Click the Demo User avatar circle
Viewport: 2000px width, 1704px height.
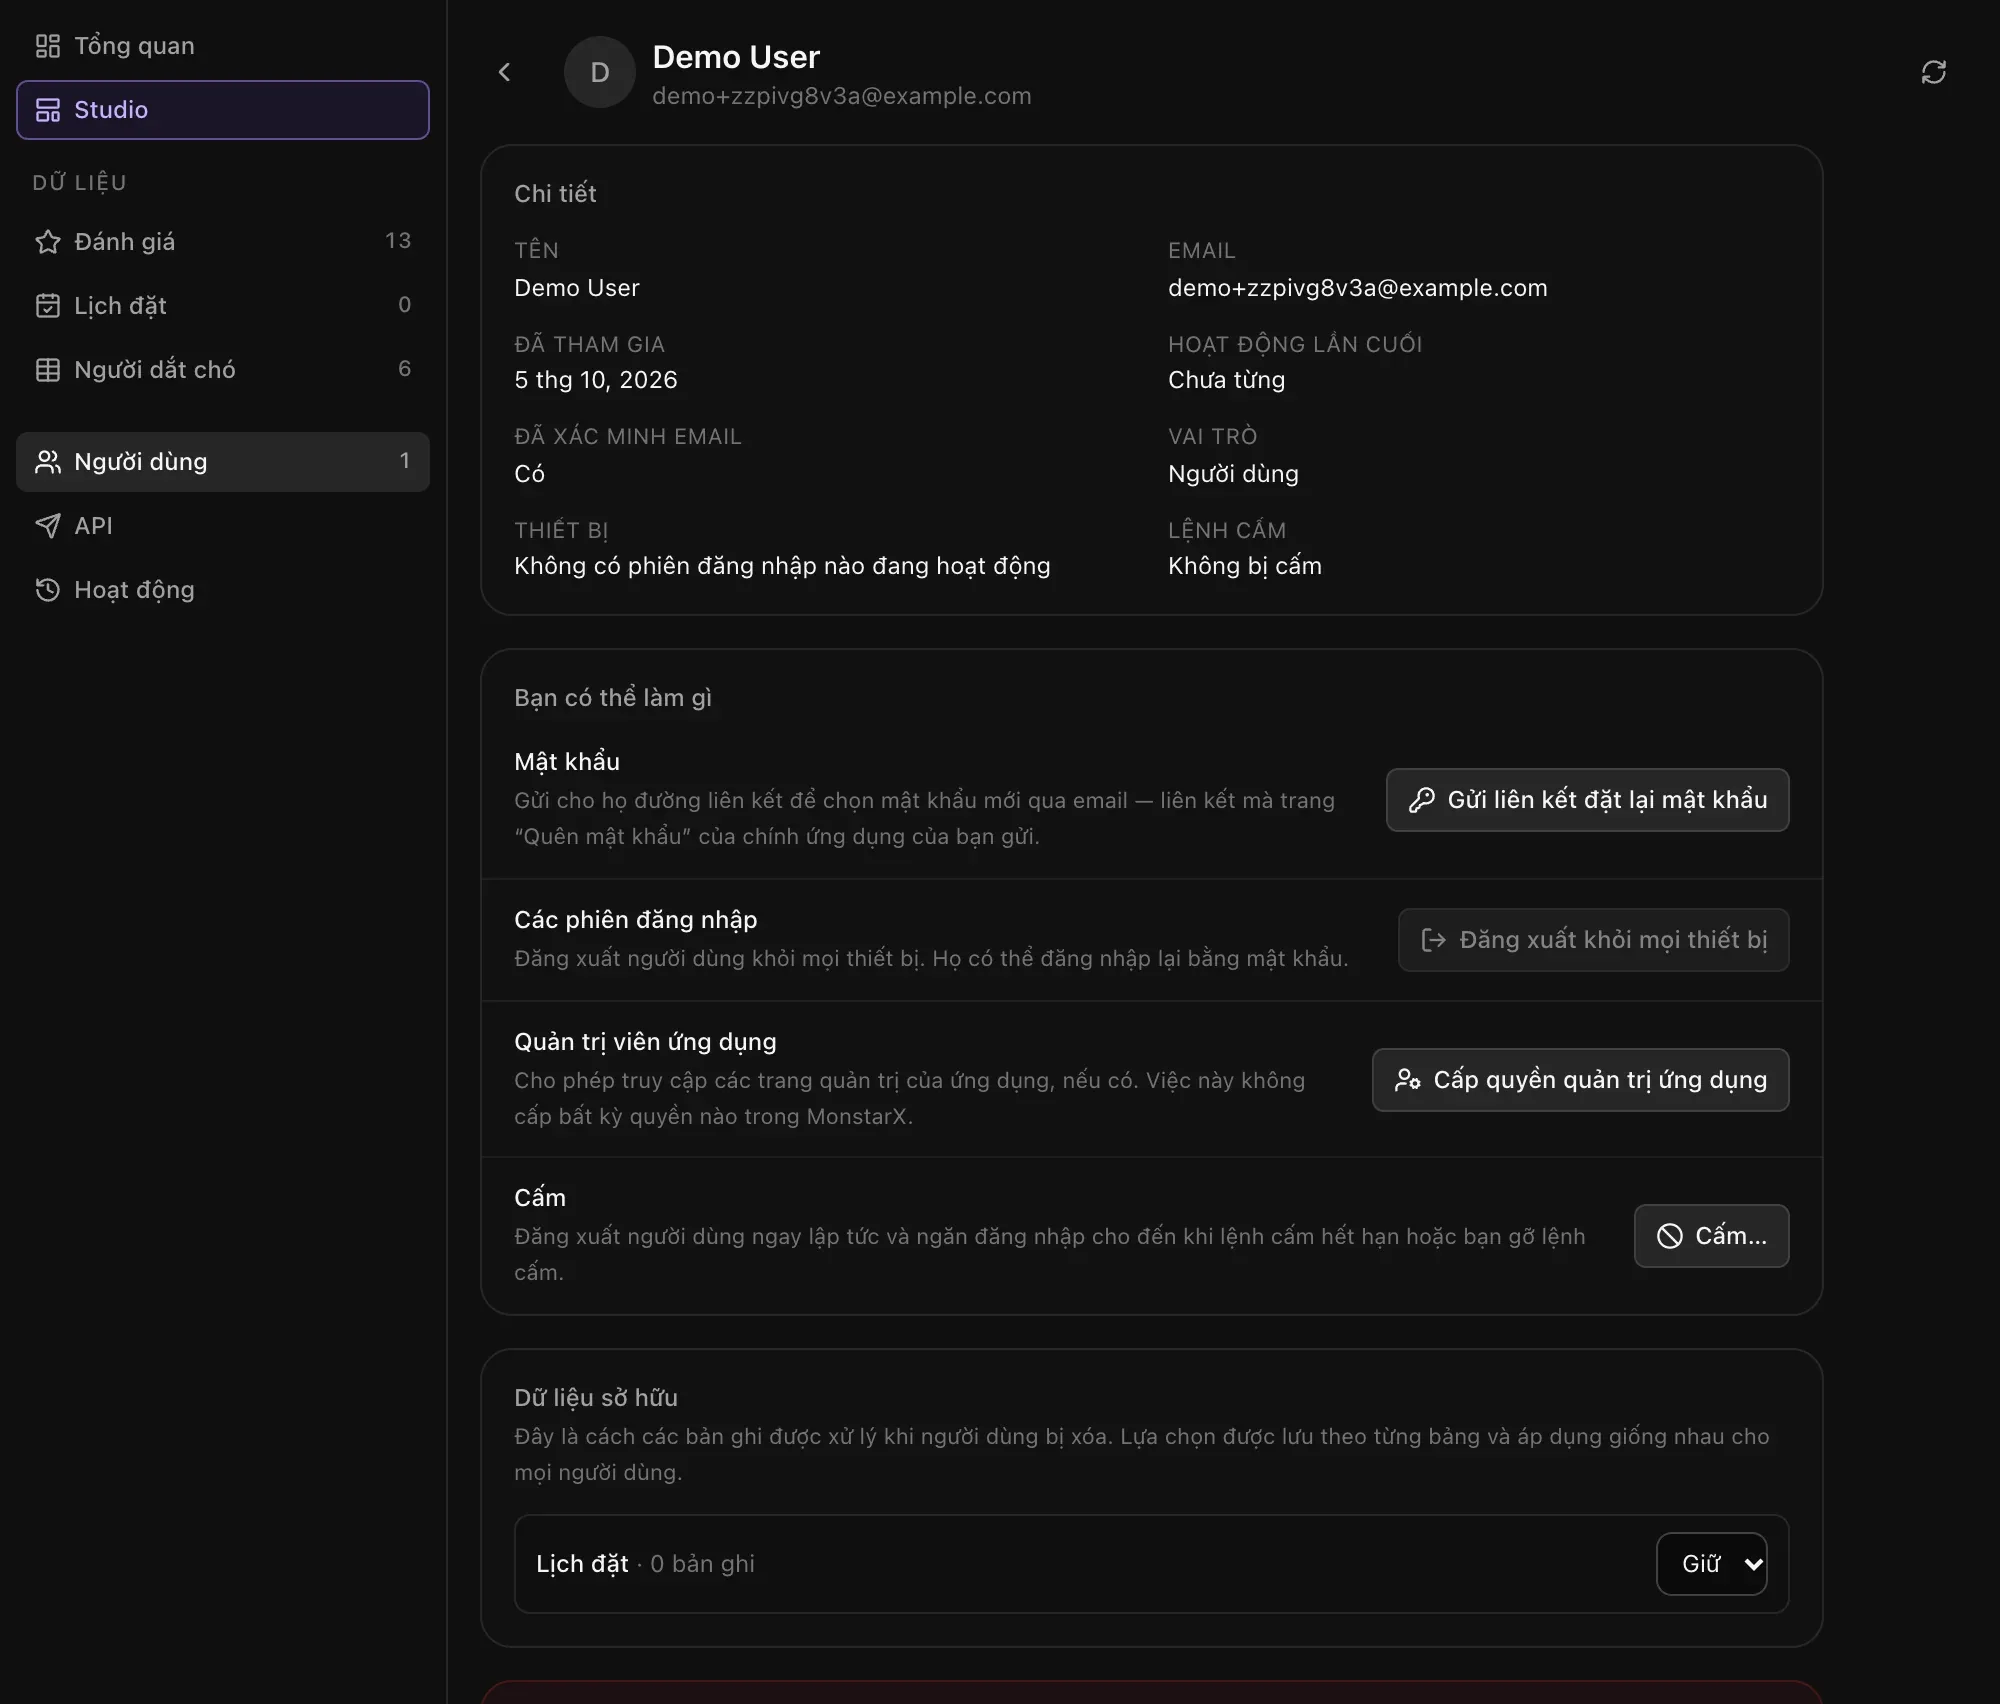pos(600,72)
